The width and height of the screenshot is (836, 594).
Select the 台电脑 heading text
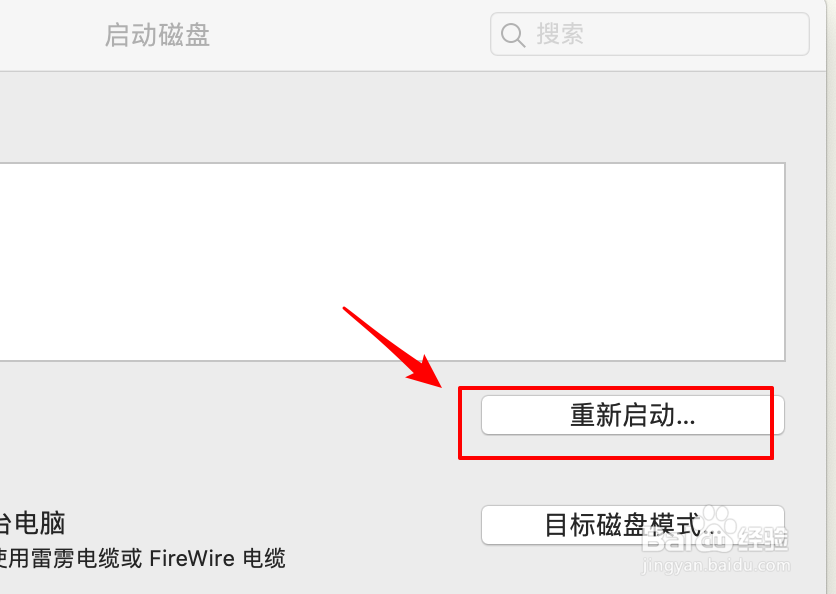coord(32,523)
